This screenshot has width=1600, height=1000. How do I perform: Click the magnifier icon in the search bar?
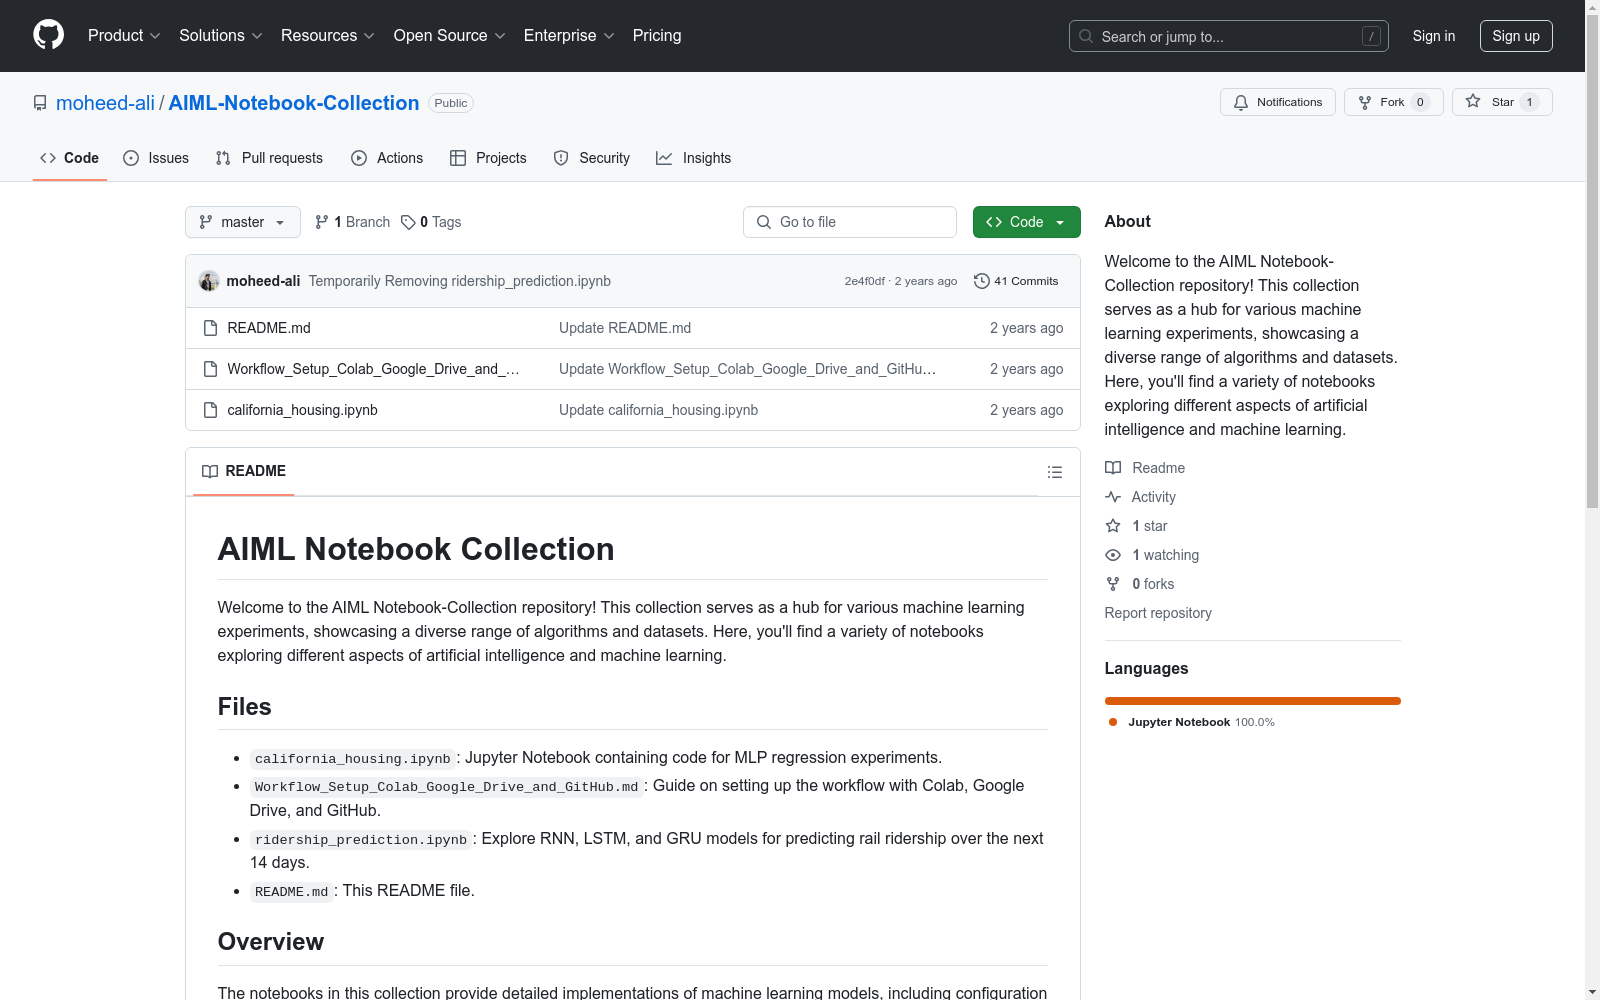[1086, 36]
